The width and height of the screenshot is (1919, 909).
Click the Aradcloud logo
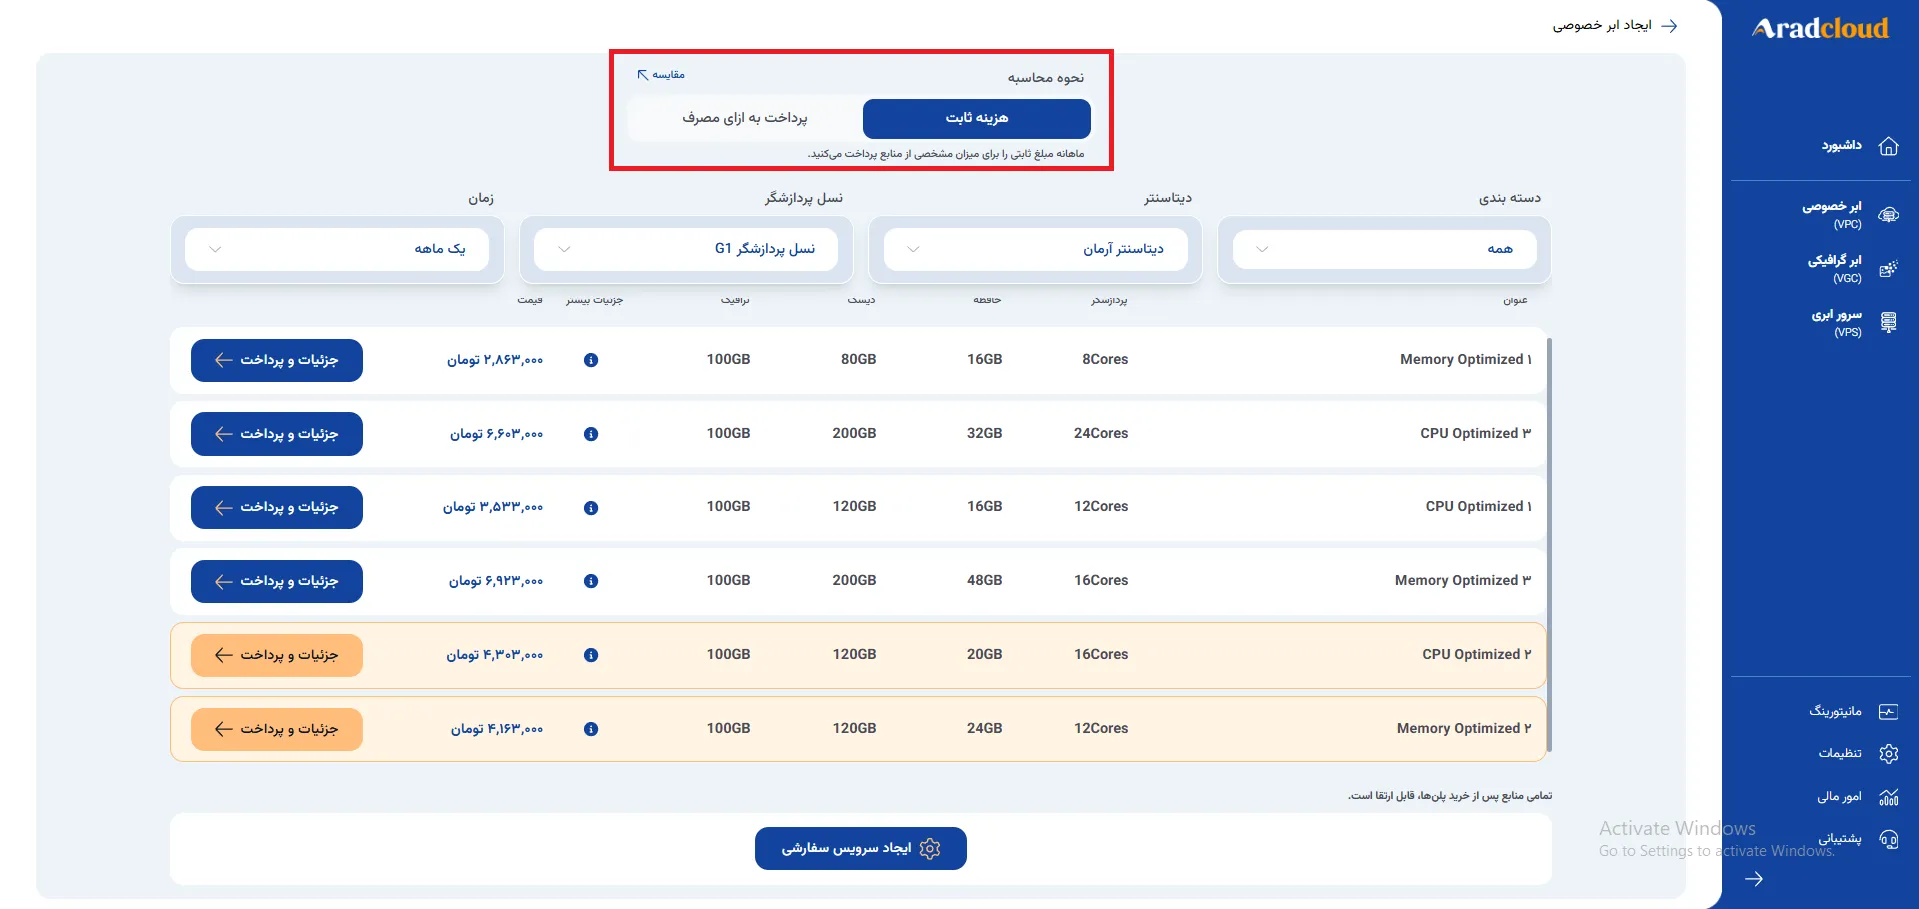point(1820,28)
